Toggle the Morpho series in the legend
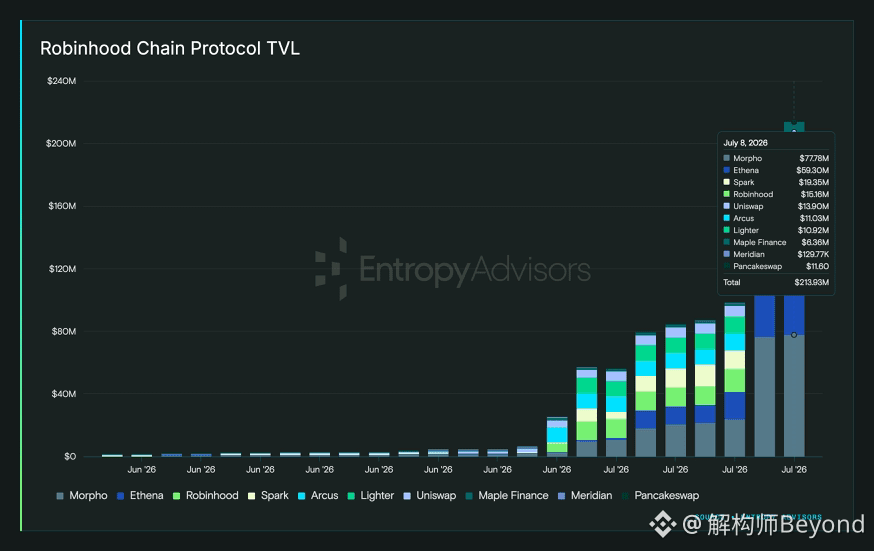 pos(82,495)
